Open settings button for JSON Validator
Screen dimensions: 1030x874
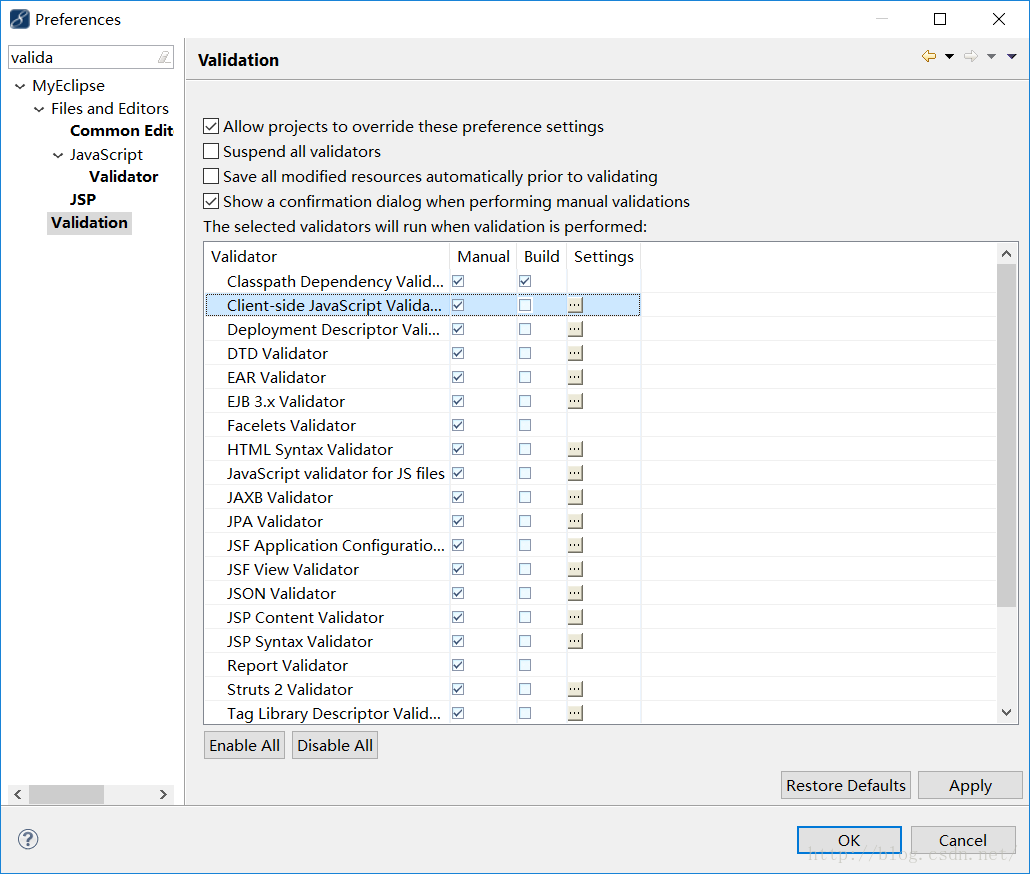click(575, 593)
